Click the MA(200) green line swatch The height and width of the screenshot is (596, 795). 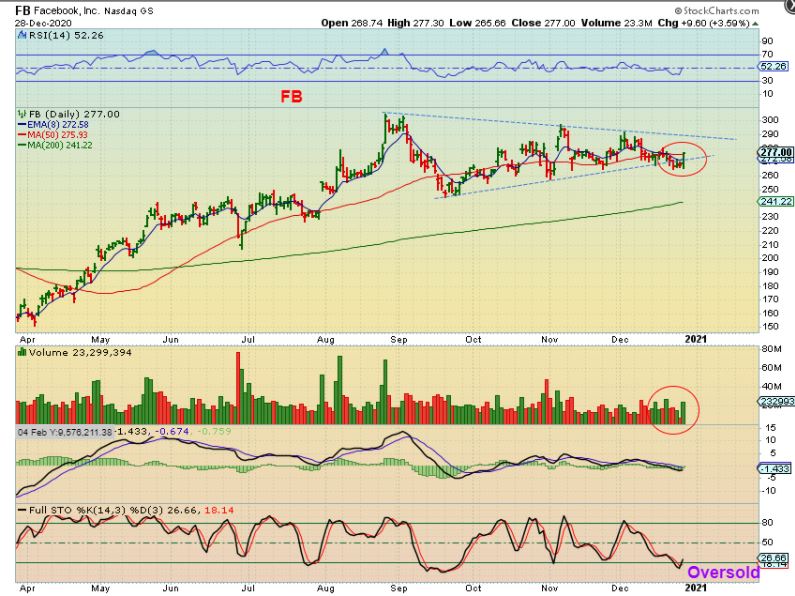click(x=22, y=145)
